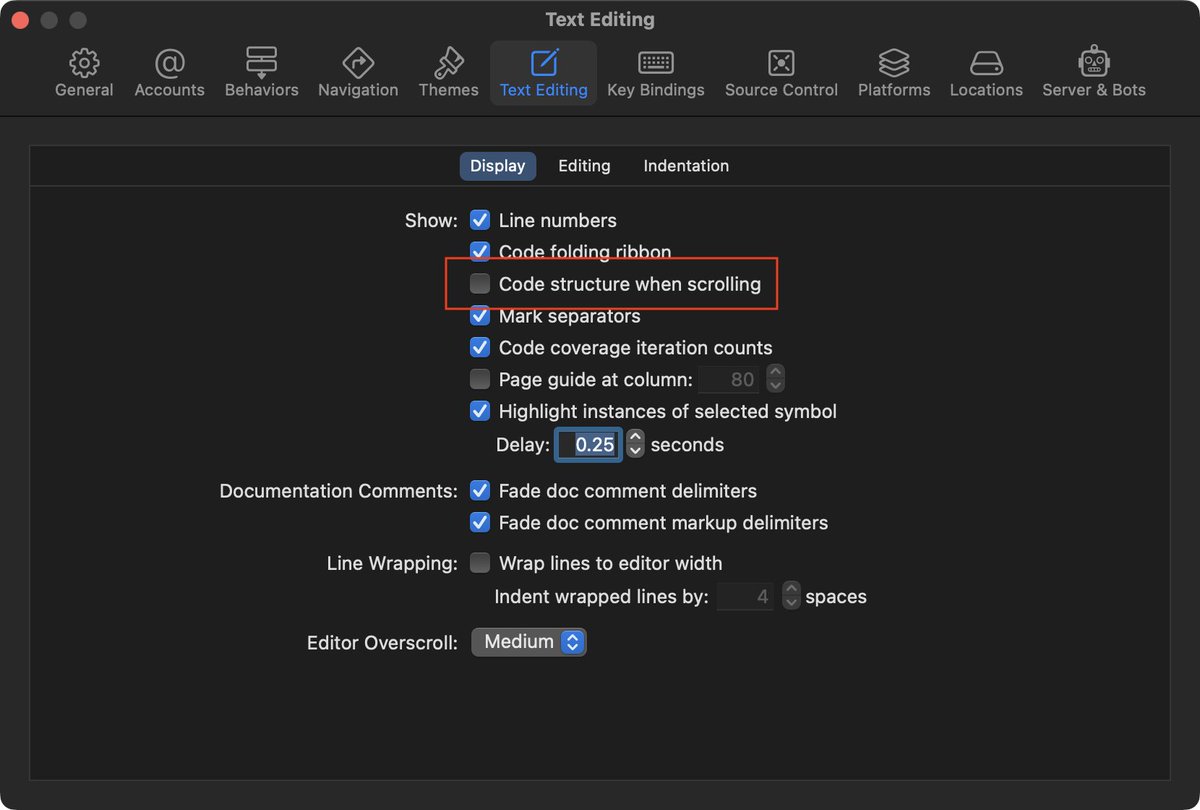Click the Delay seconds stepper arrows
The height and width of the screenshot is (810, 1200).
tap(635, 444)
